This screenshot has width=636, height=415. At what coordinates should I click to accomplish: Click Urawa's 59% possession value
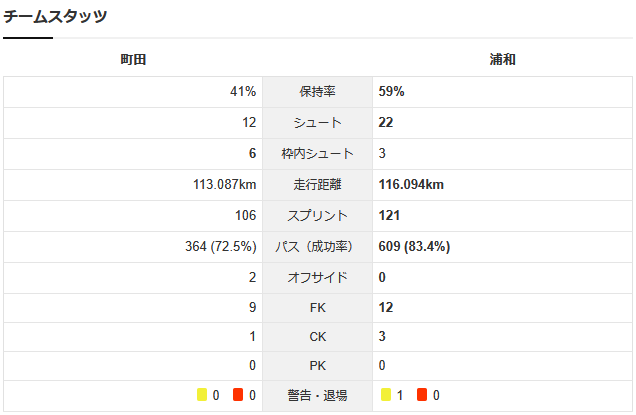pos(391,92)
